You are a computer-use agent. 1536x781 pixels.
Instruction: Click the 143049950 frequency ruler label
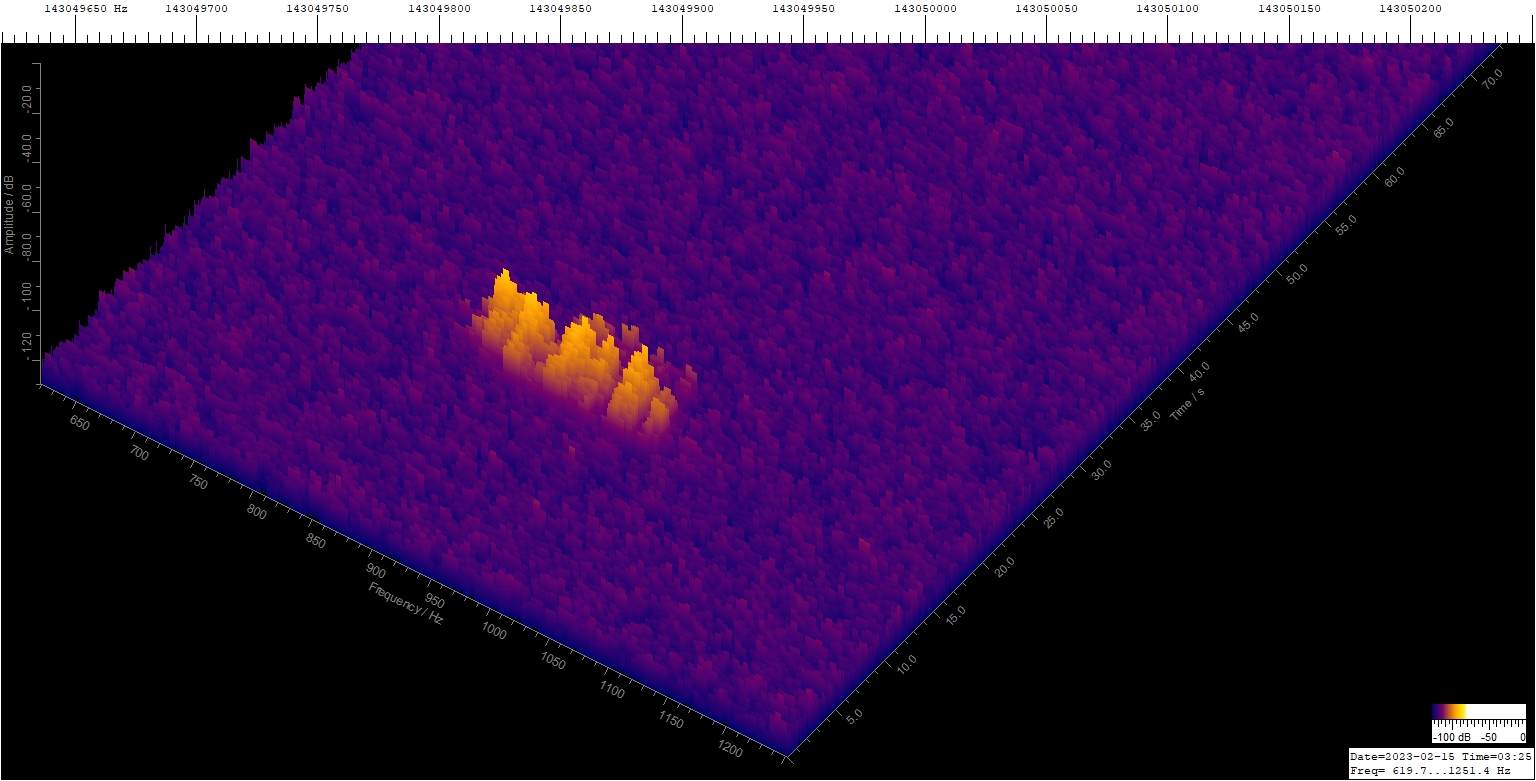click(x=804, y=9)
